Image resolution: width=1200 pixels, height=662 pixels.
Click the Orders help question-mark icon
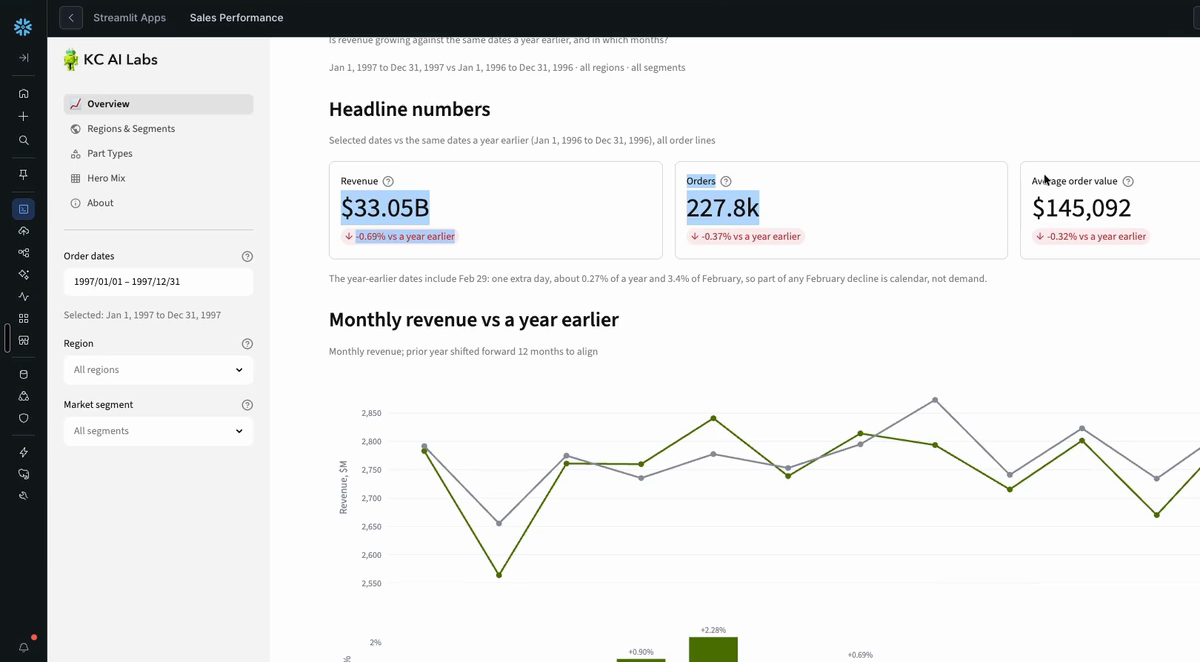[x=726, y=181]
